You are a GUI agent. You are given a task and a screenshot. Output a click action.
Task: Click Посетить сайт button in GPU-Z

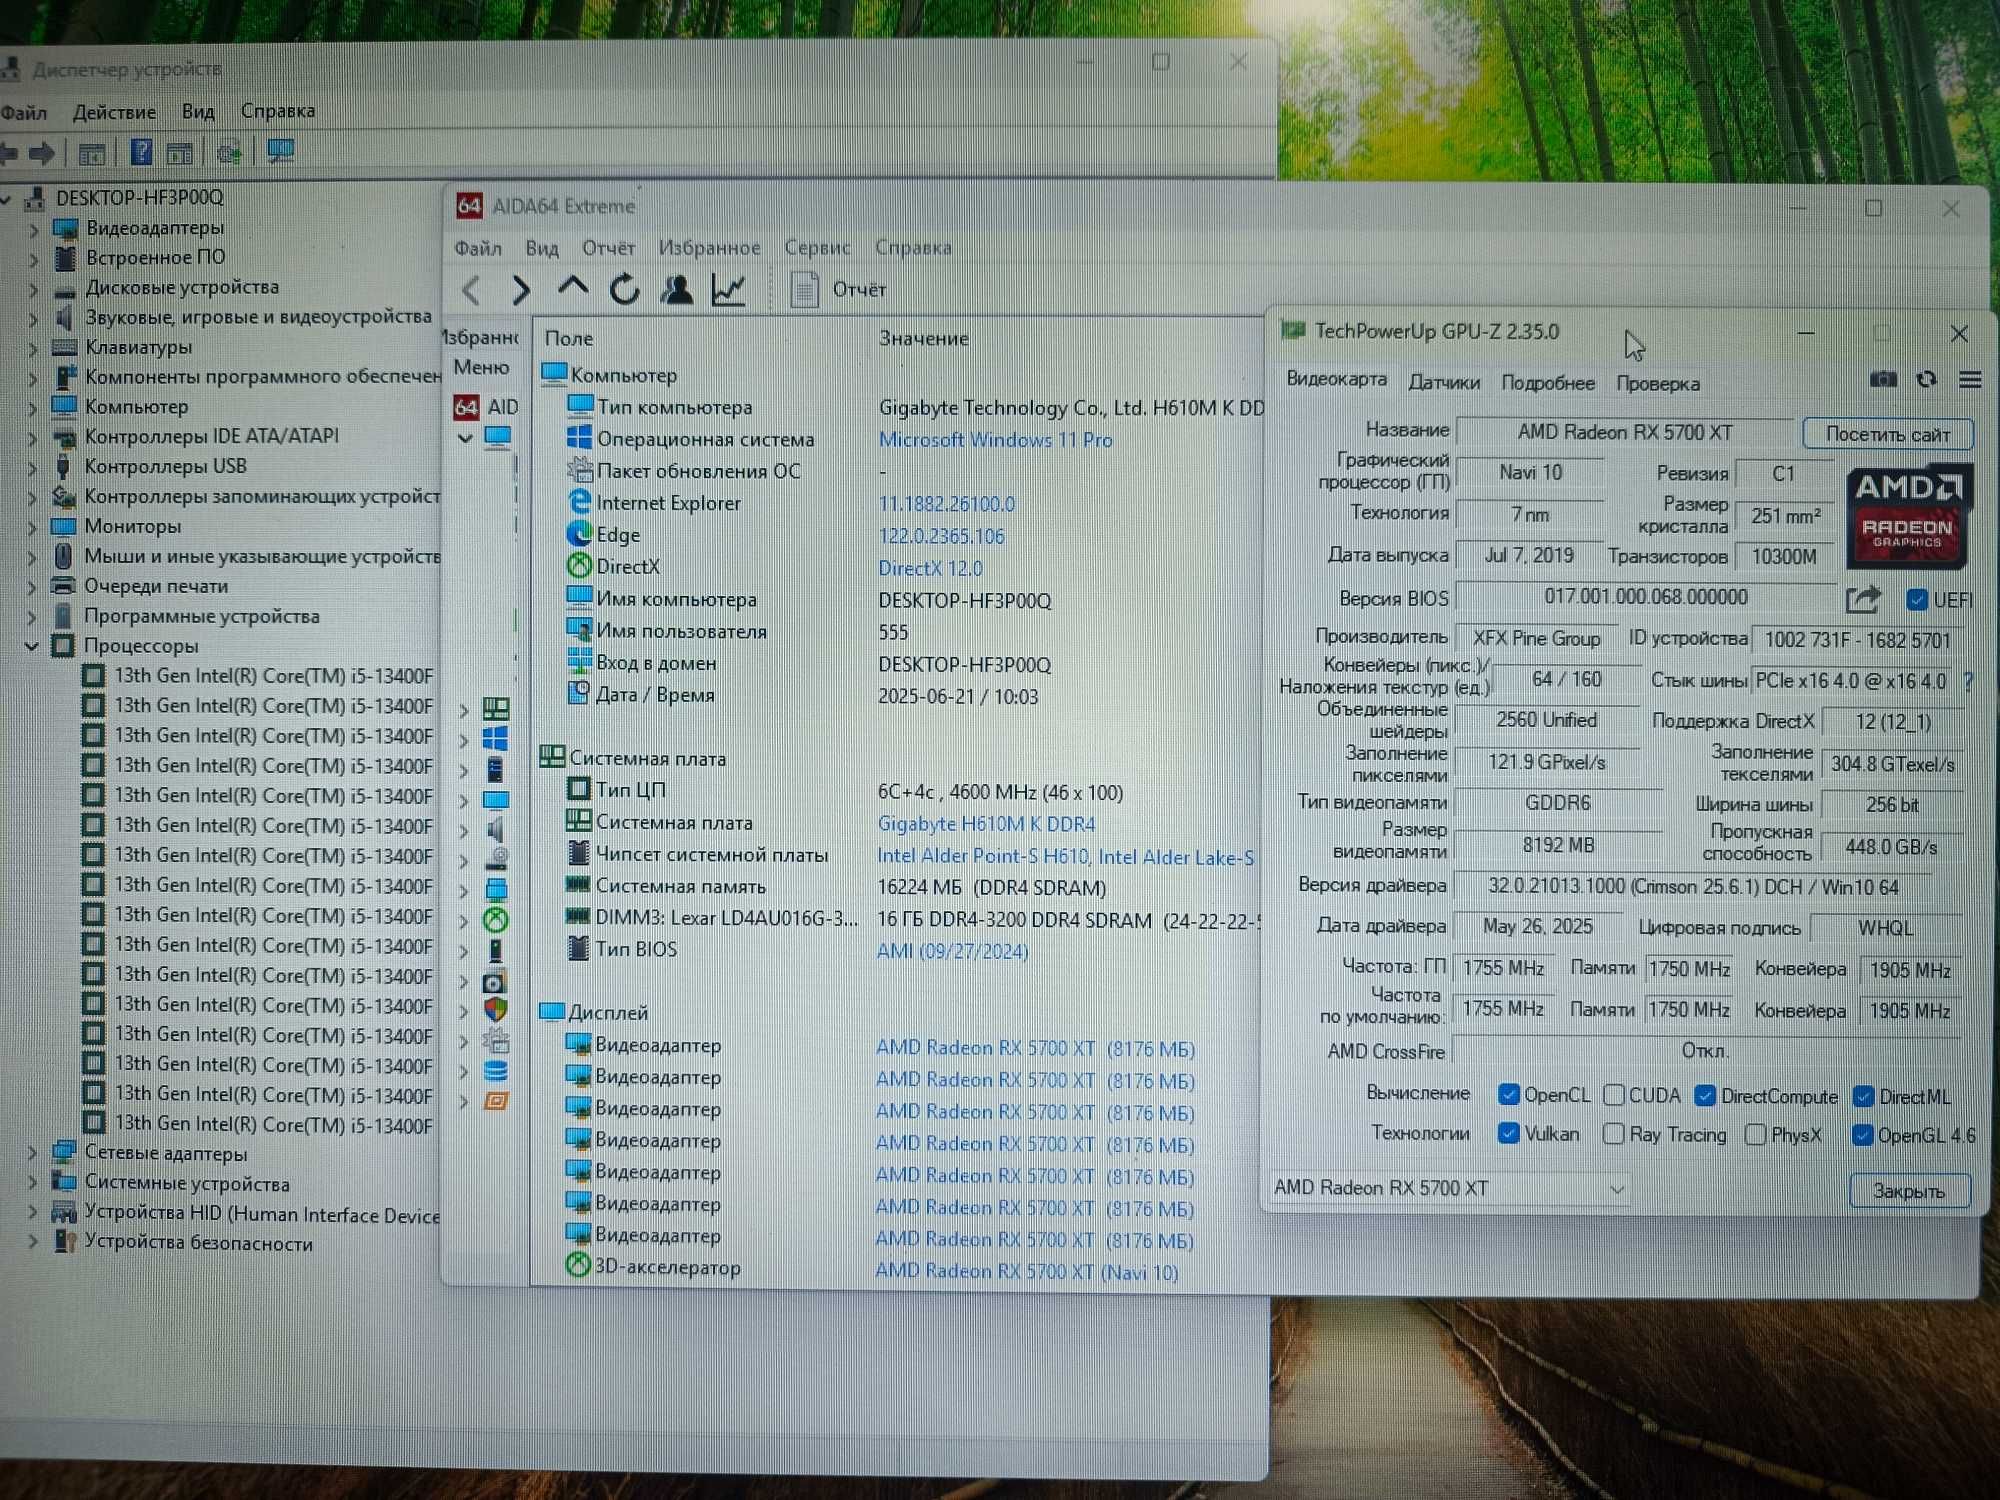1887,434
